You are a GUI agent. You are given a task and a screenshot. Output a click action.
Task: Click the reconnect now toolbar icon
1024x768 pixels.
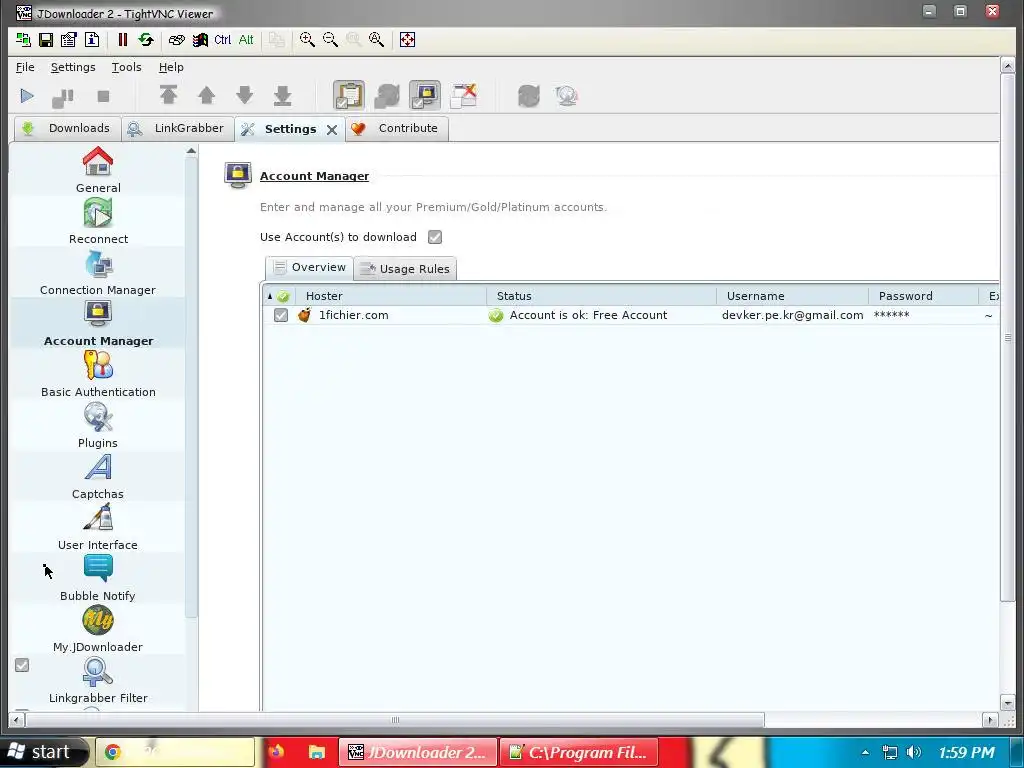tap(528, 96)
